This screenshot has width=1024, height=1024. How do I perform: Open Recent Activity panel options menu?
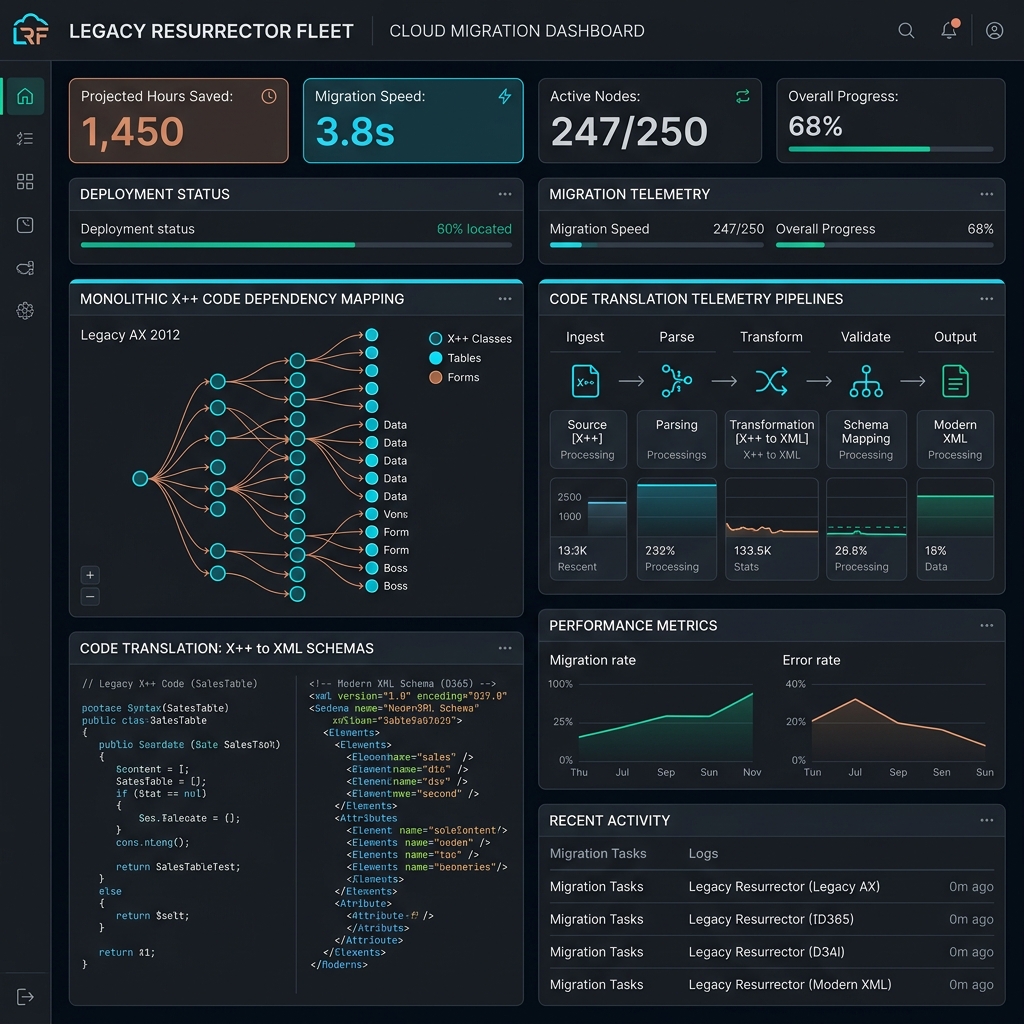coord(986,820)
